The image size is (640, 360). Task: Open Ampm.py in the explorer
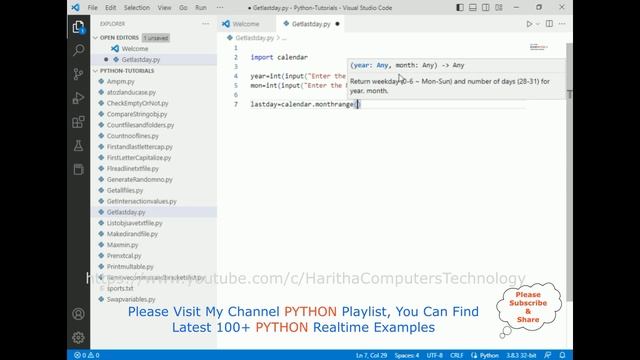pos(120,82)
